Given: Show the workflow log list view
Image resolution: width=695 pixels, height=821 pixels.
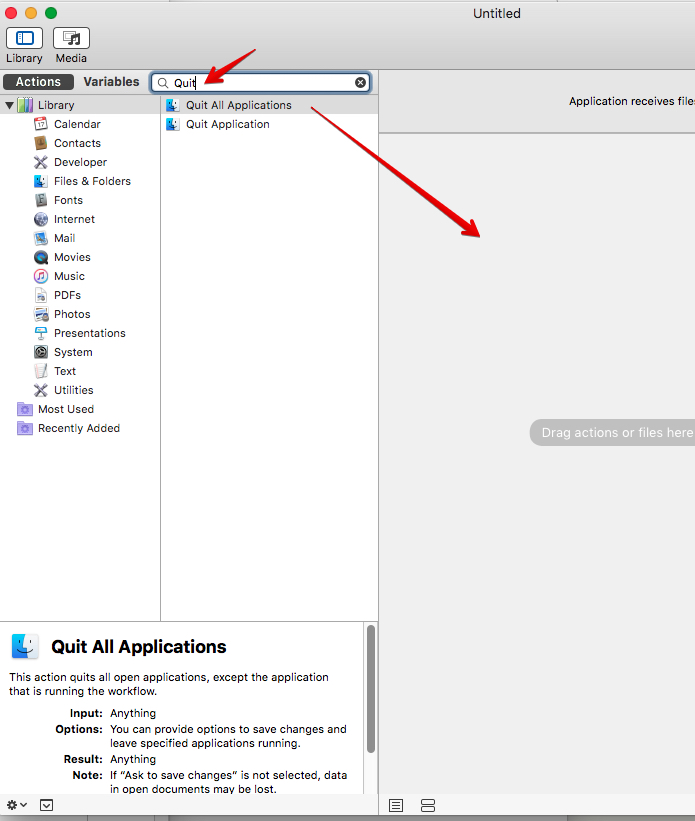Looking at the screenshot, I should pyautogui.click(x=396, y=805).
